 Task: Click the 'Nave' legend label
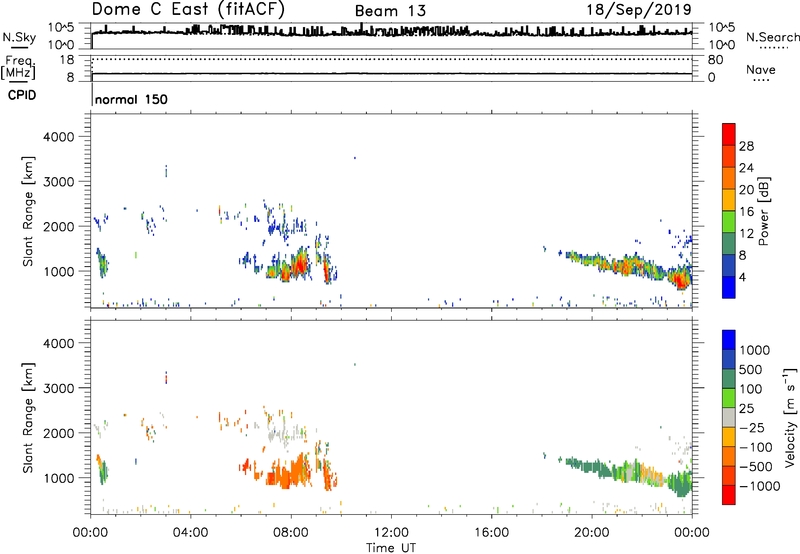click(761, 70)
